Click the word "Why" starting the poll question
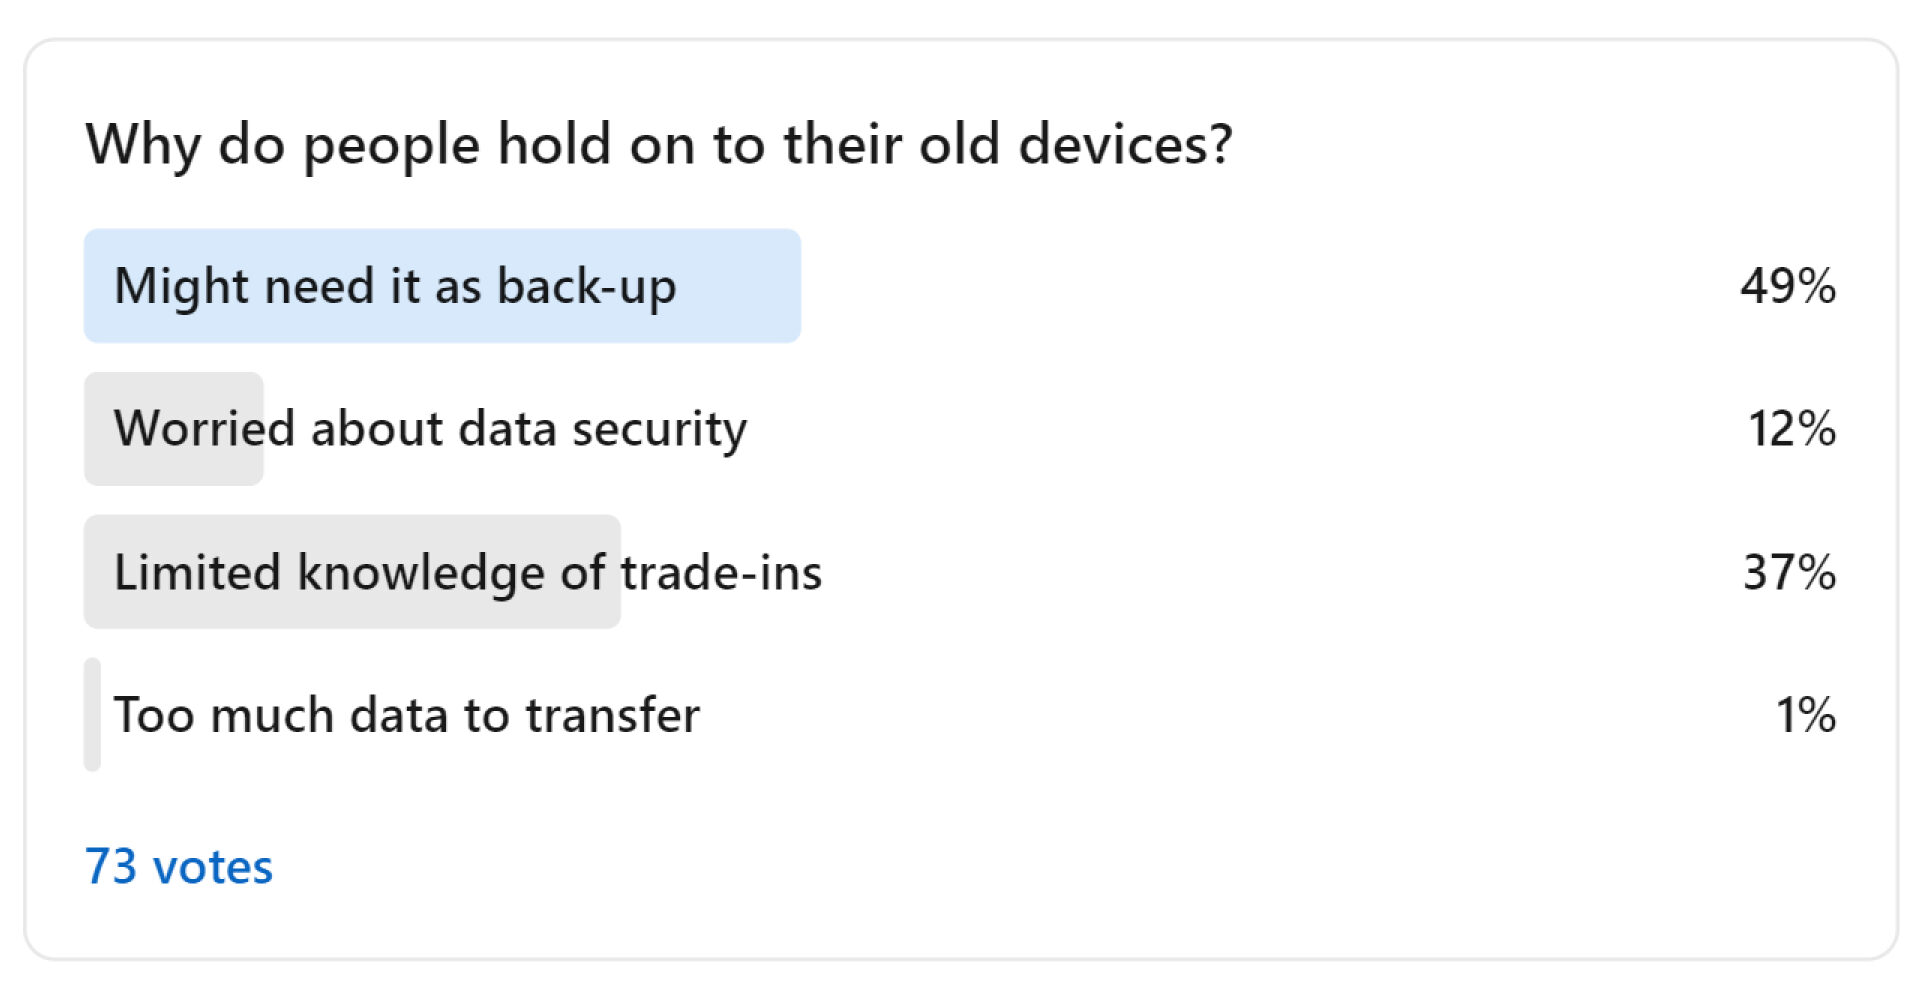Viewport: 1920px width, 1002px height. (143, 144)
